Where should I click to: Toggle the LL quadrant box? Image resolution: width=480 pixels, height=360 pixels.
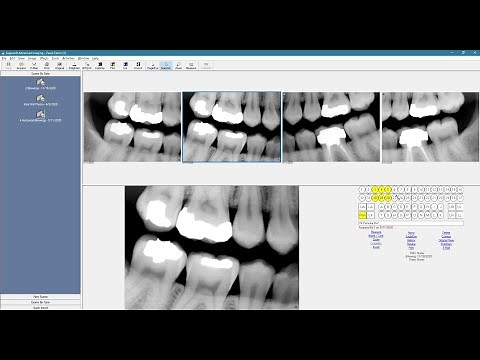[x=460, y=215]
